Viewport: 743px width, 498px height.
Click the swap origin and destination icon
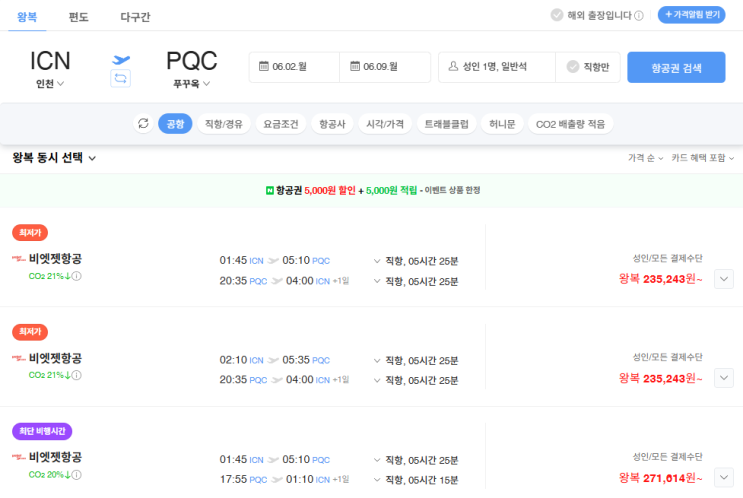pyautogui.click(x=121, y=77)
